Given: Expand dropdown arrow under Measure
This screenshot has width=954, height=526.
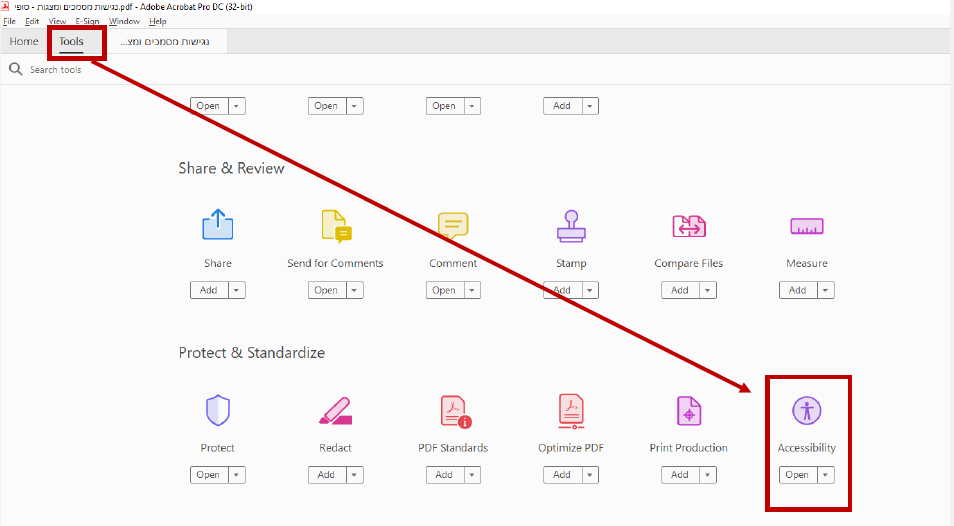Looking at the screenshot, I should [x=826, y=290].
